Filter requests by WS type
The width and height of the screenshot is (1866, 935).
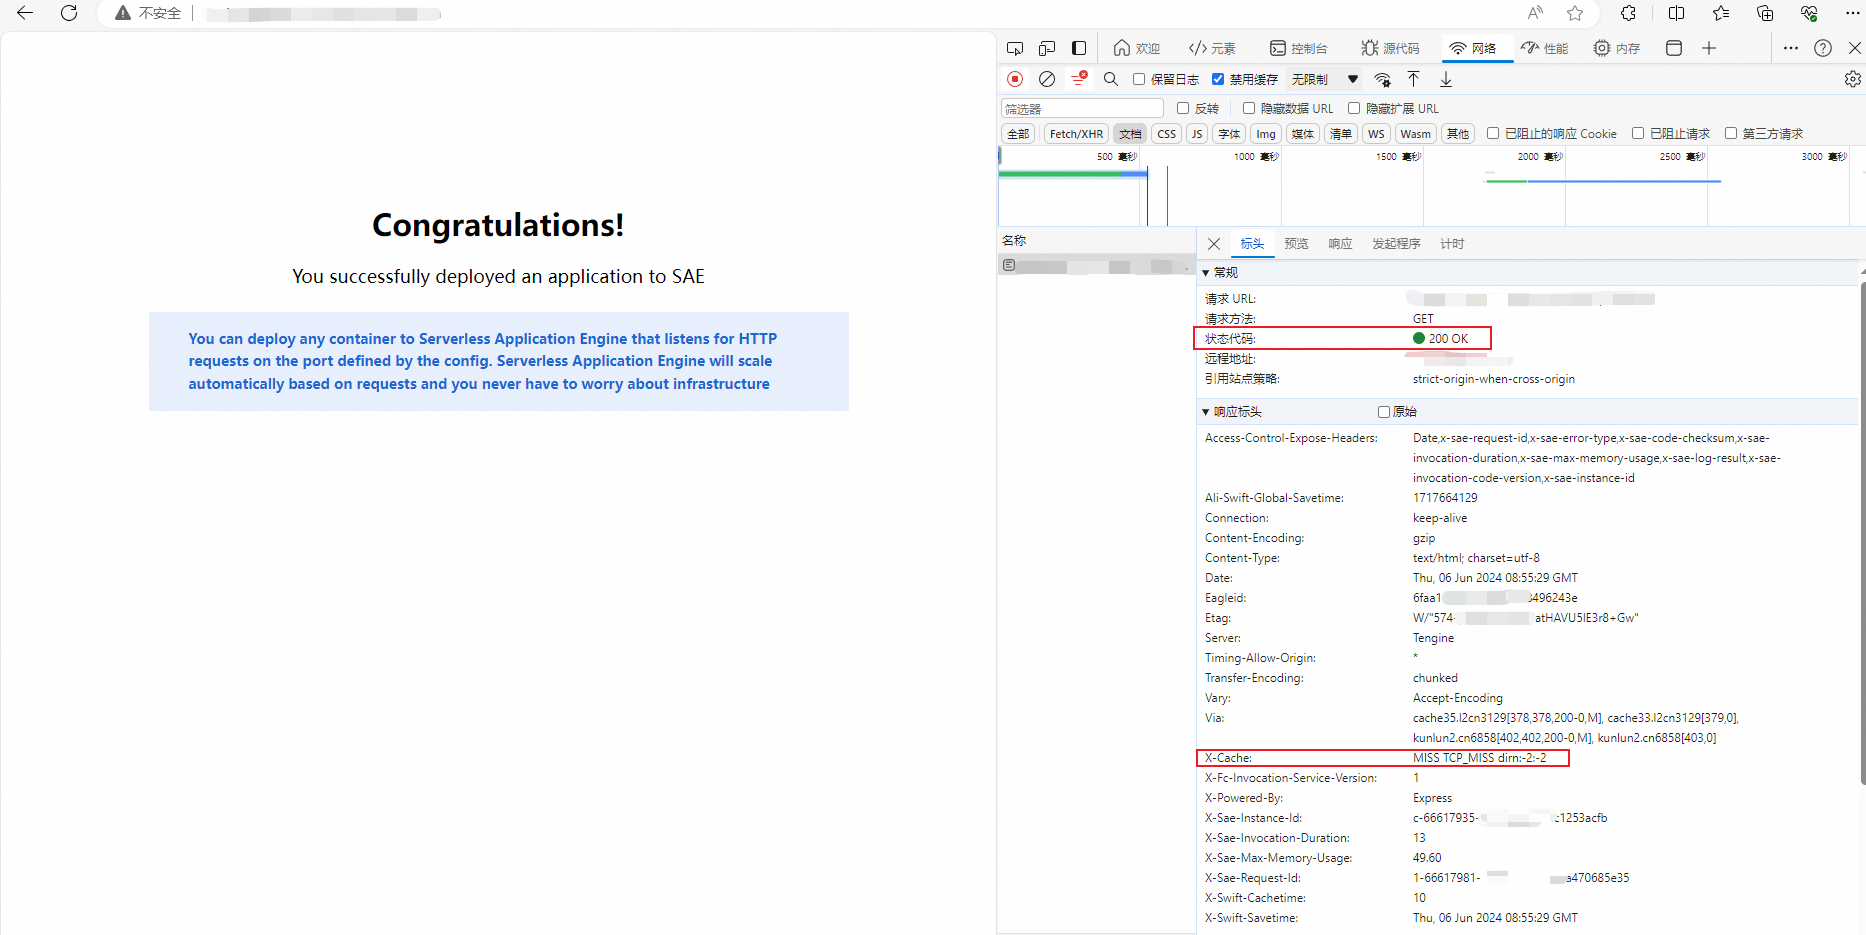click(1376, 134)
